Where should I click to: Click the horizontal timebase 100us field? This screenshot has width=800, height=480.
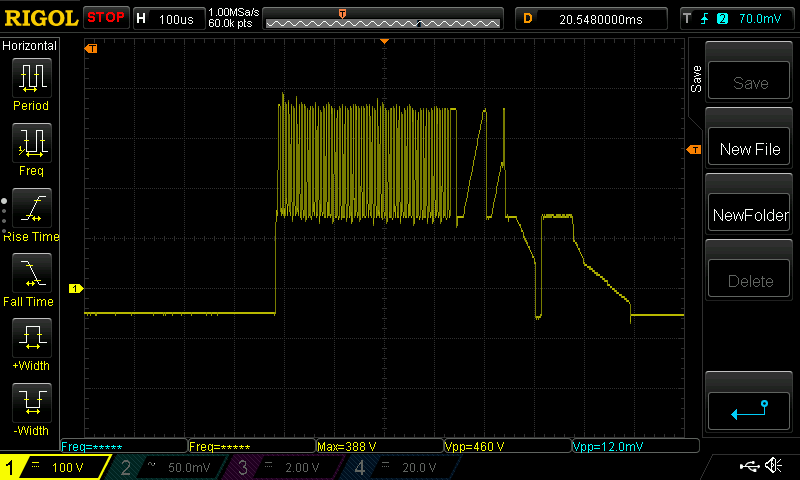(x=176, y=19)
